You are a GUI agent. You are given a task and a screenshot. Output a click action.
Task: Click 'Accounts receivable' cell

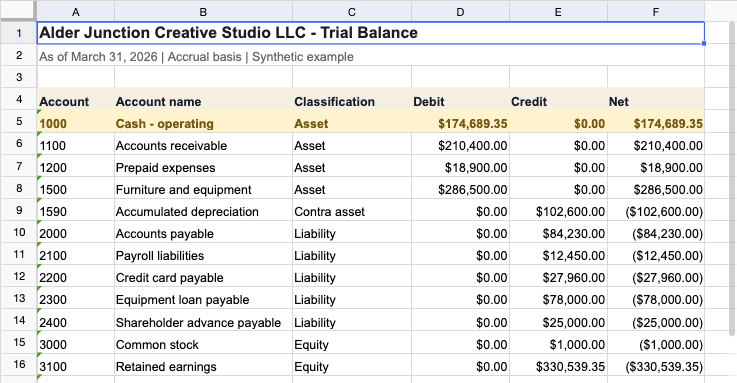pos(204,144)
